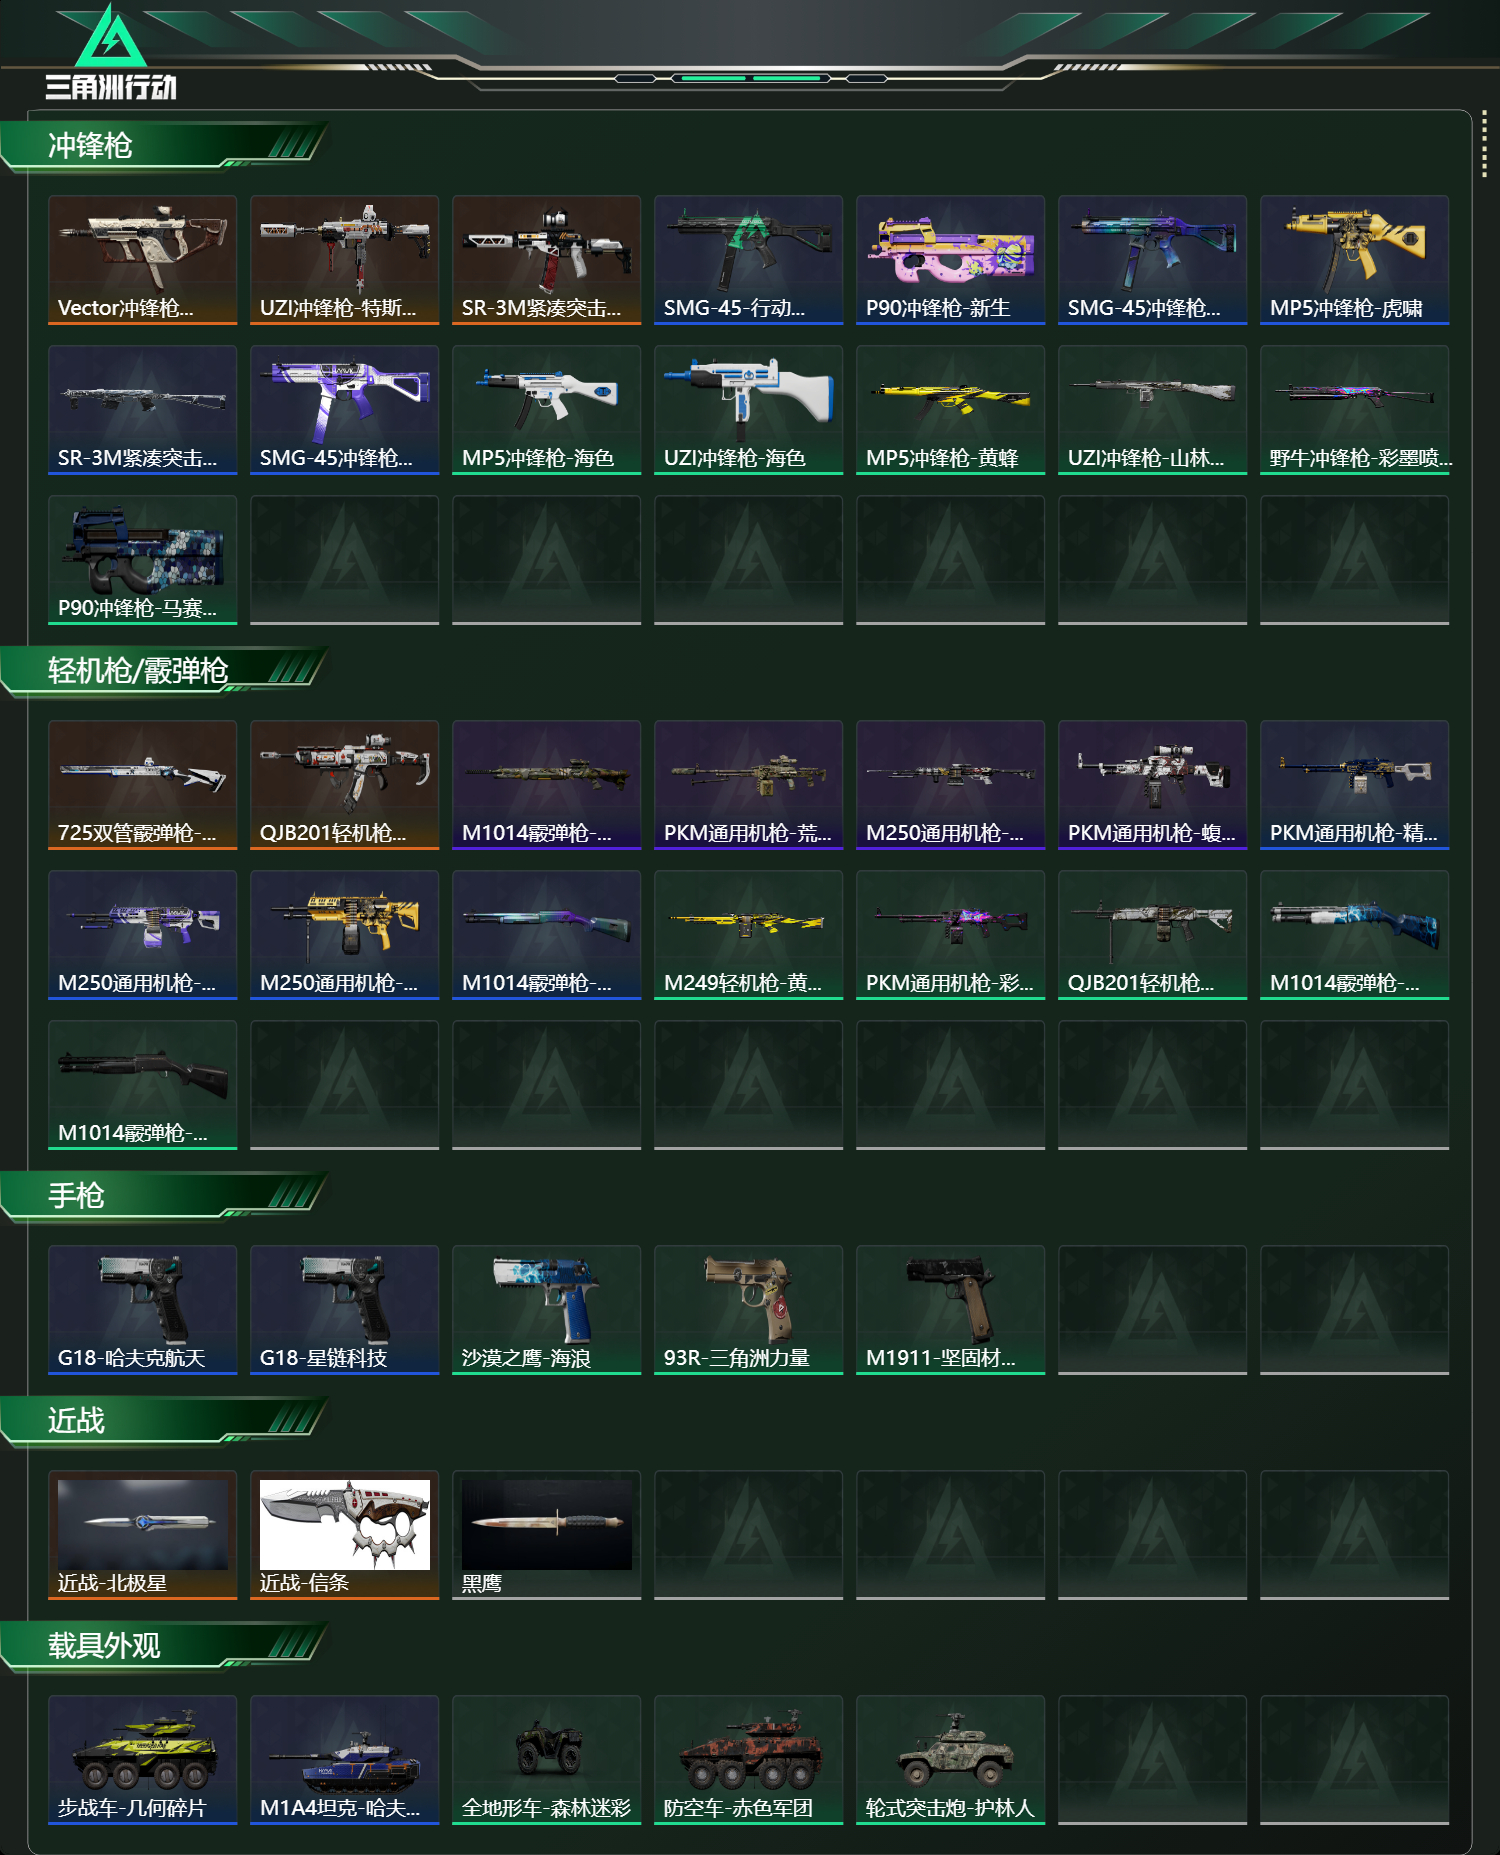Open the P90冲锋枪-马赛 skin tile
1500x1855 pixels.
tap(142, 560)
